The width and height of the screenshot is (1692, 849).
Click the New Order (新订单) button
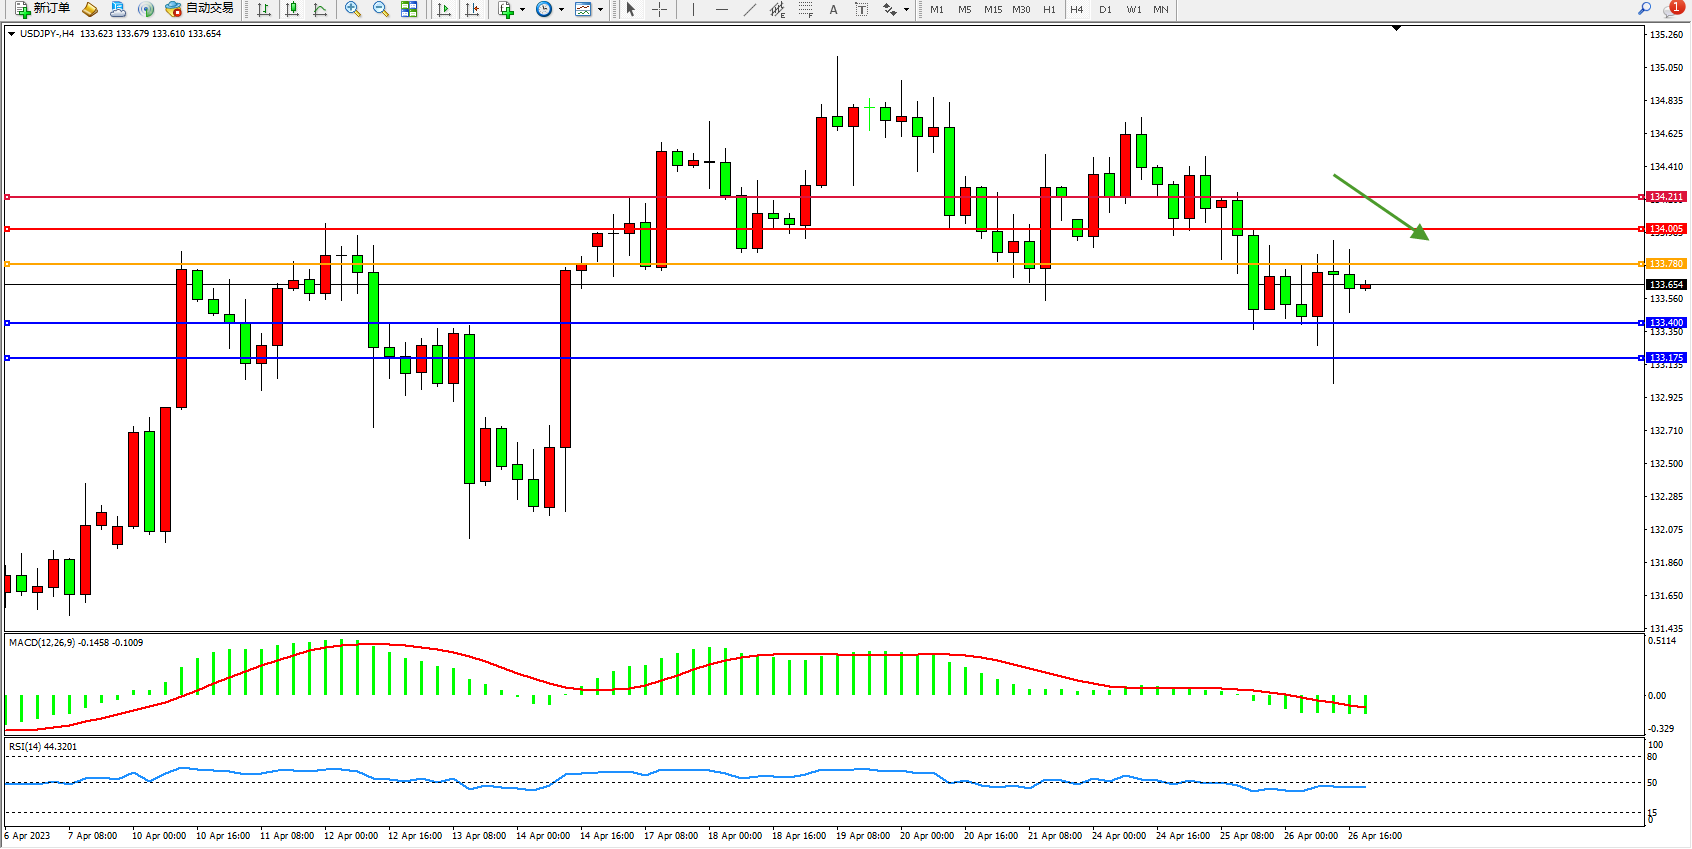[42, 9]
